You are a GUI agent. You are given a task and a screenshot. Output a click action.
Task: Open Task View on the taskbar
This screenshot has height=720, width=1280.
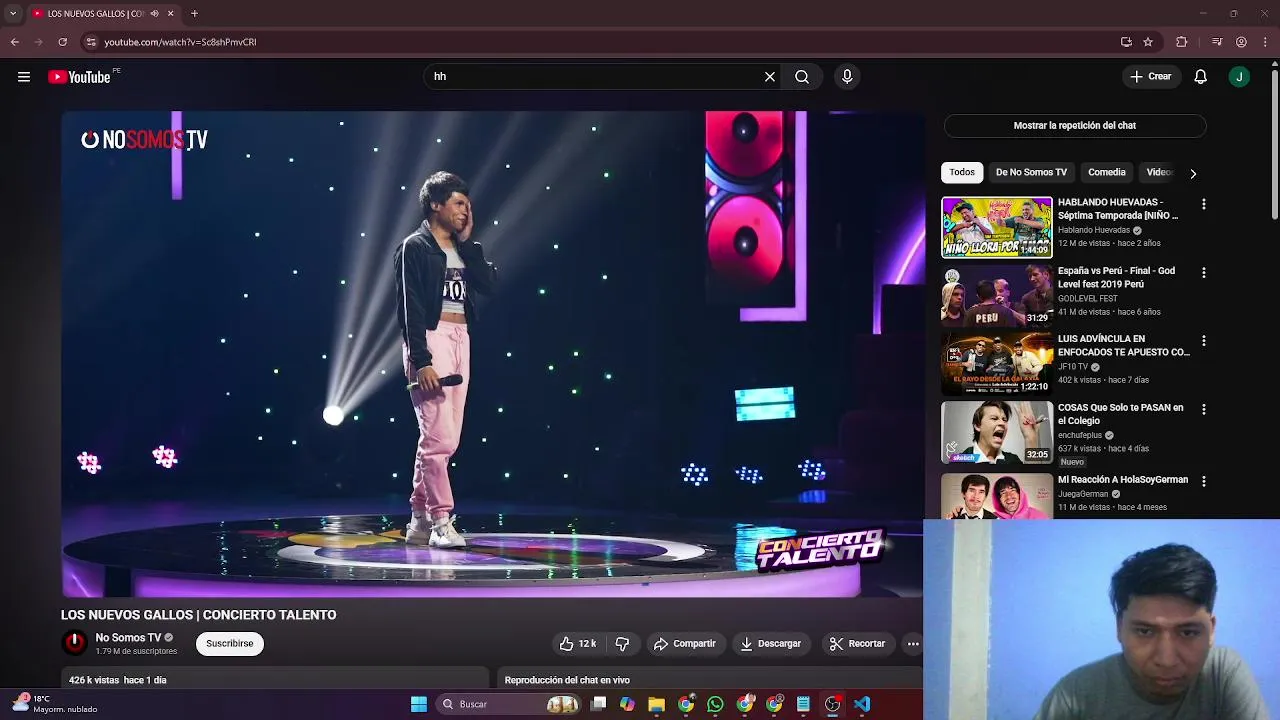click(598, 704)
